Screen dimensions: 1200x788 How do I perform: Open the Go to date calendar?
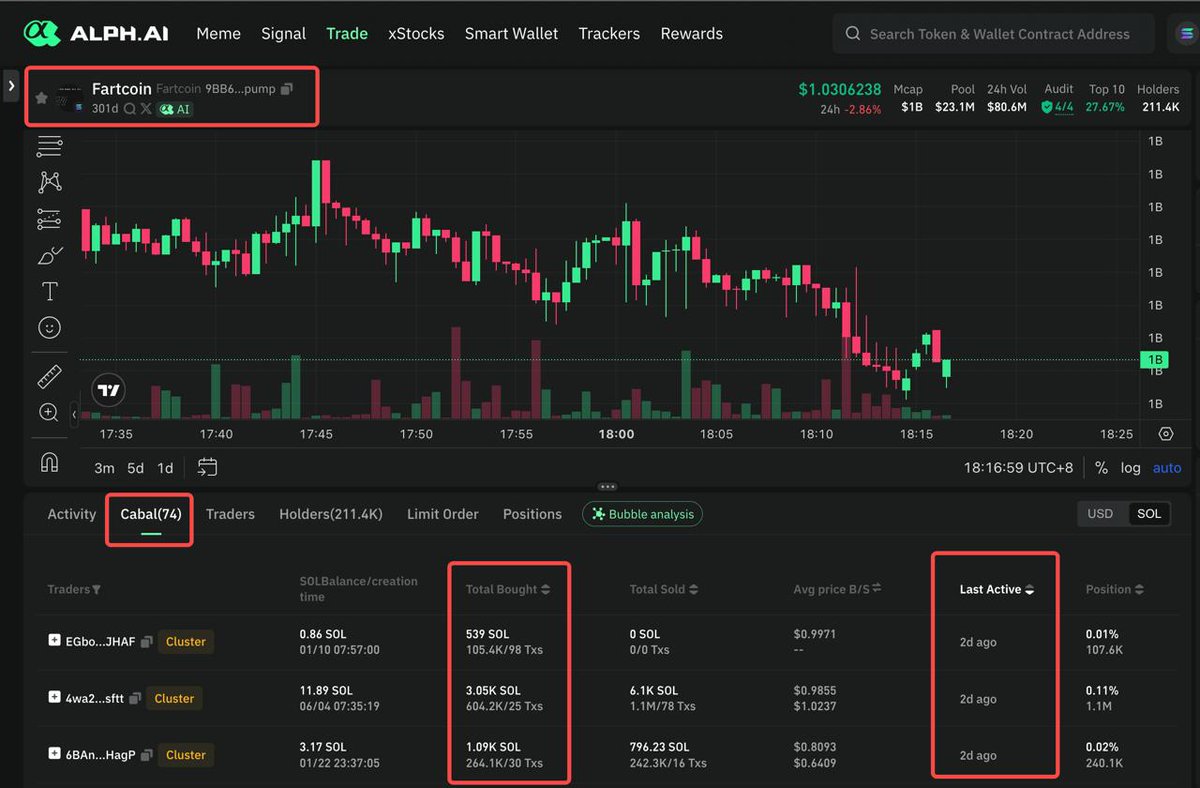click(x=207, y=467)
